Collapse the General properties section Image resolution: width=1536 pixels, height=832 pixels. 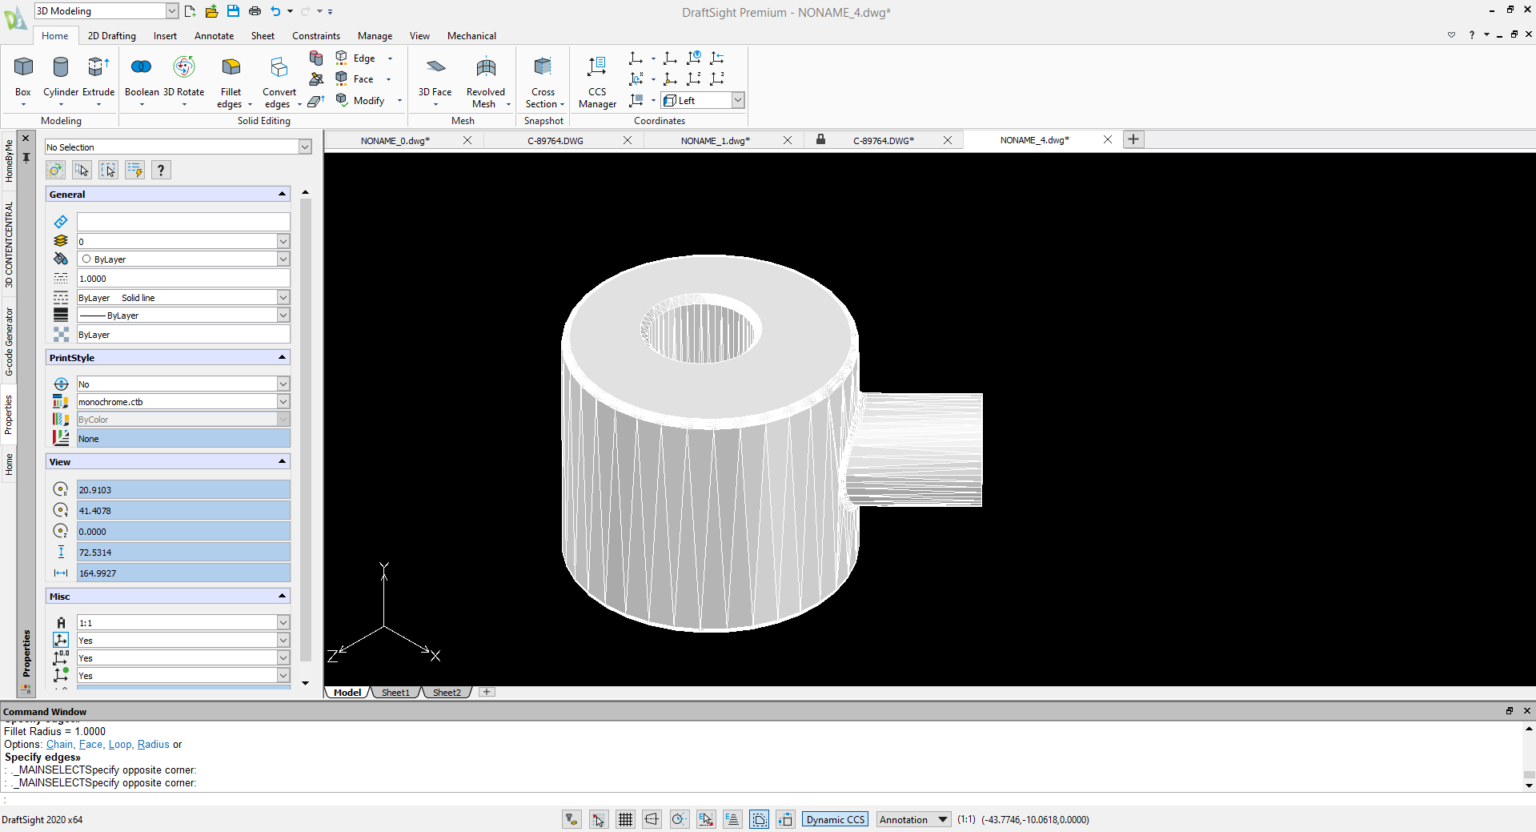[x=282, y=194]
